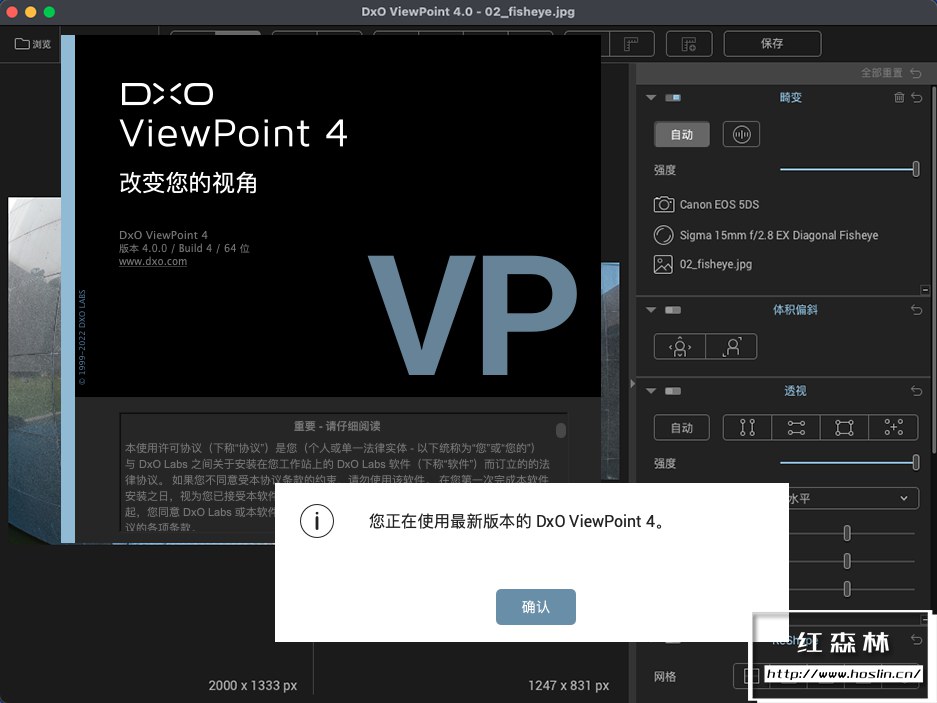Click 确认 in the update dialog
Viewport: 937px width, 703px height.
click(535, 607)
